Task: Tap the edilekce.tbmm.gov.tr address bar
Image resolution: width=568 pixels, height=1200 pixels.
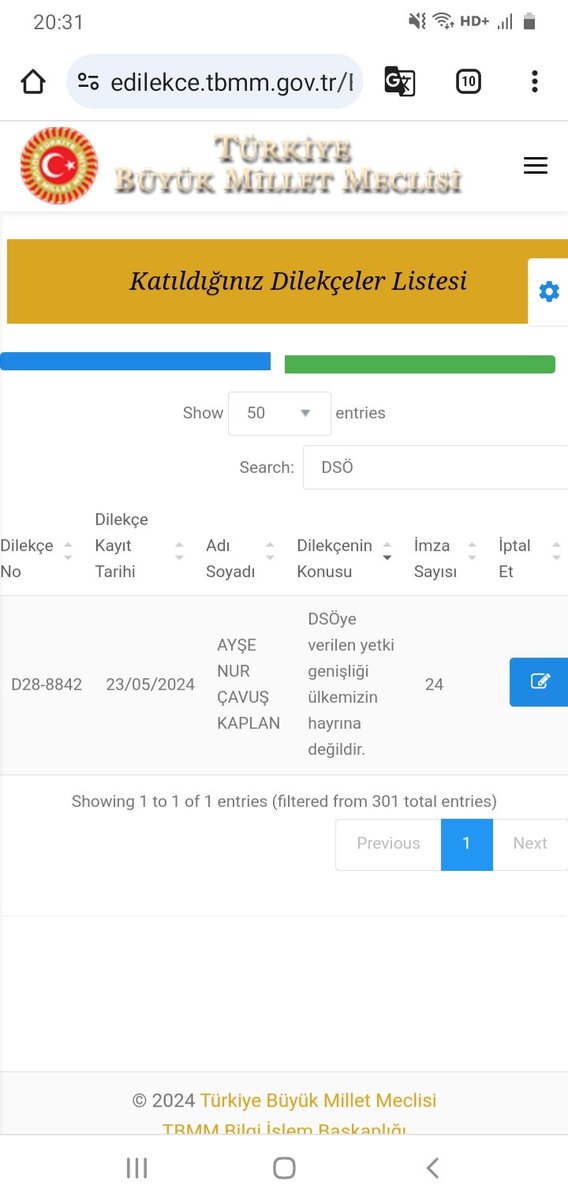Action: click(x=214, y=82)
